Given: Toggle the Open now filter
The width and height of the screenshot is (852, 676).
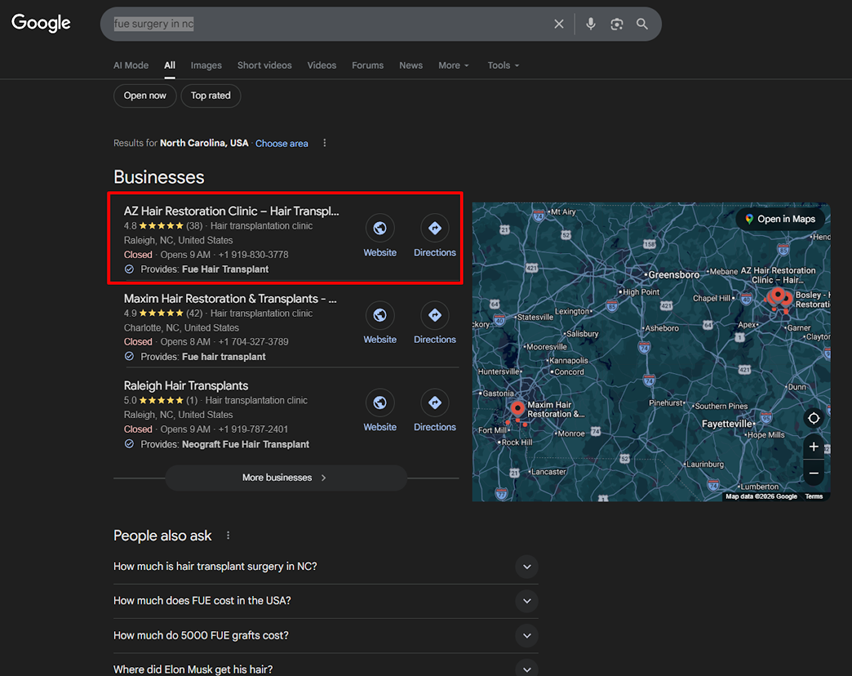Looking at the screenshot, I should click(145, 96).
